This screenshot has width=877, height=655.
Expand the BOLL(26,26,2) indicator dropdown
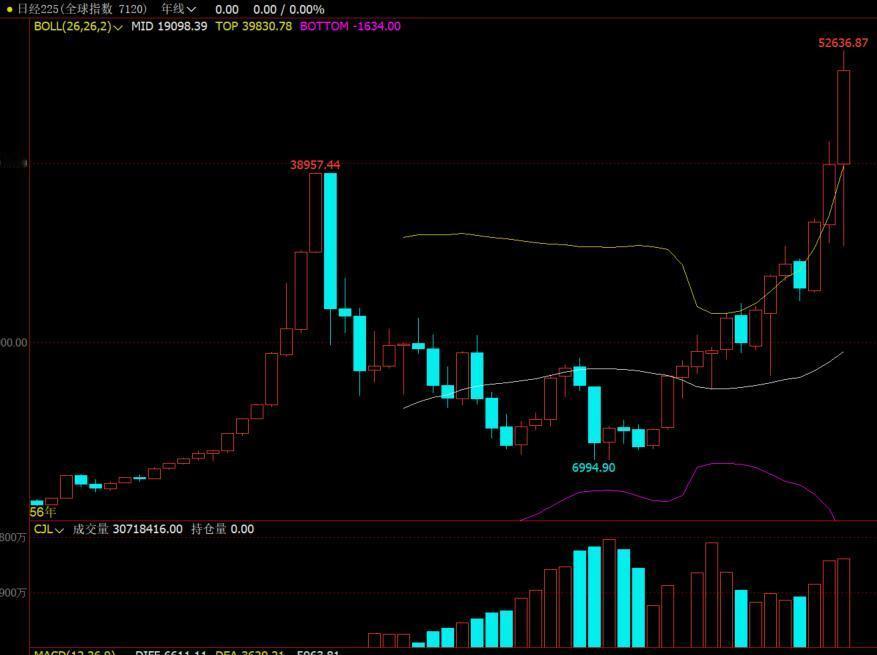click(78, 26)
